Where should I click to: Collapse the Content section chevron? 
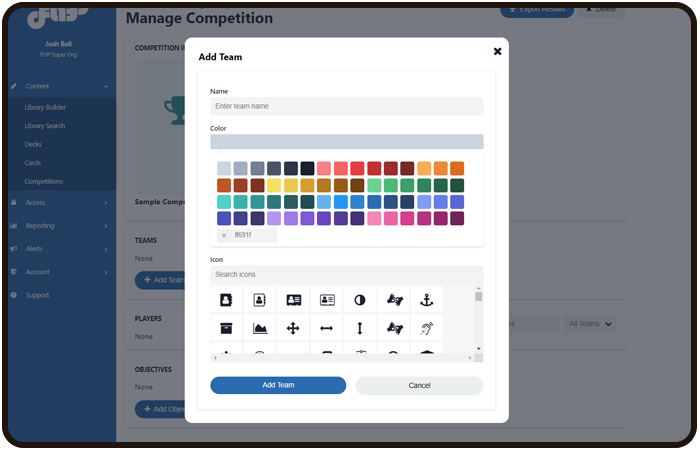(106, 86)
